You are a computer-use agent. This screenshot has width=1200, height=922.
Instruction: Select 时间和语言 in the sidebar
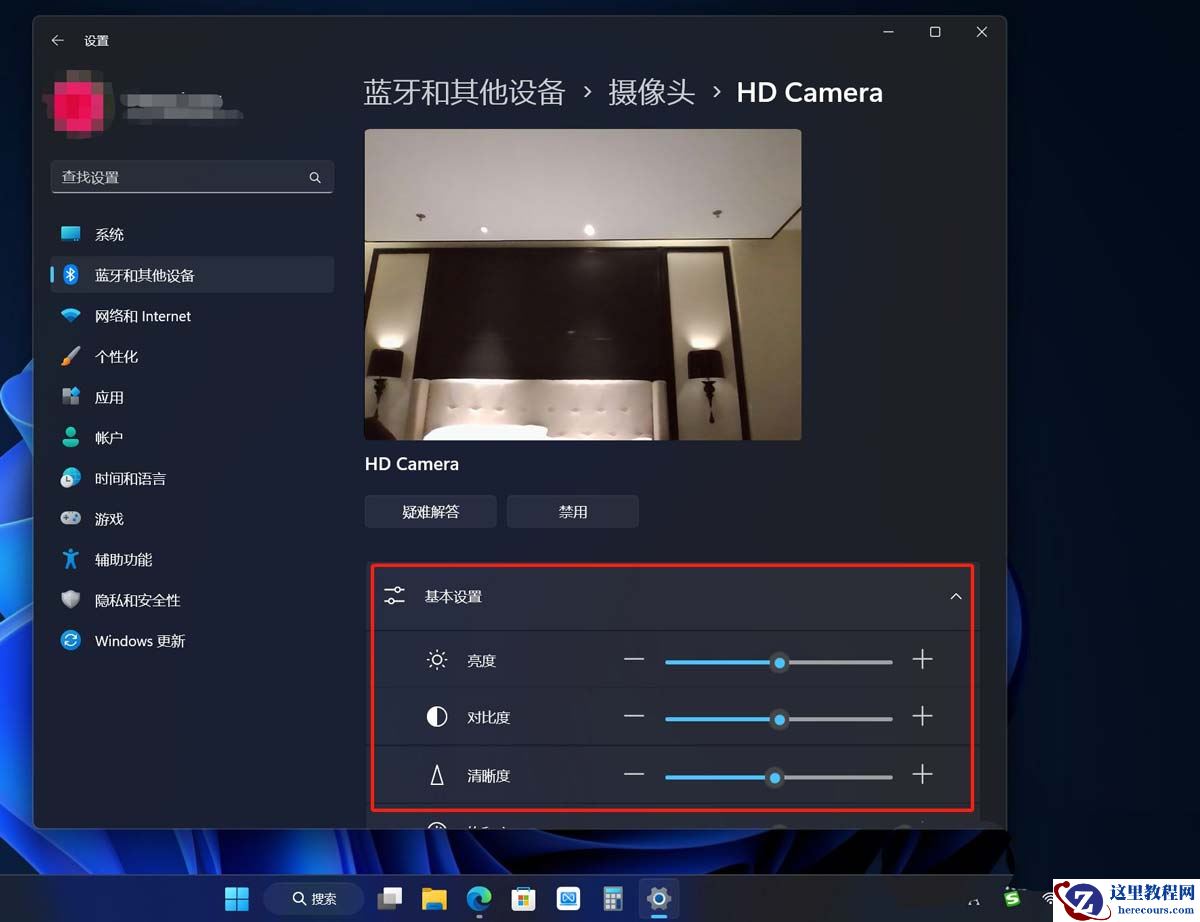[x=129, y=478]
